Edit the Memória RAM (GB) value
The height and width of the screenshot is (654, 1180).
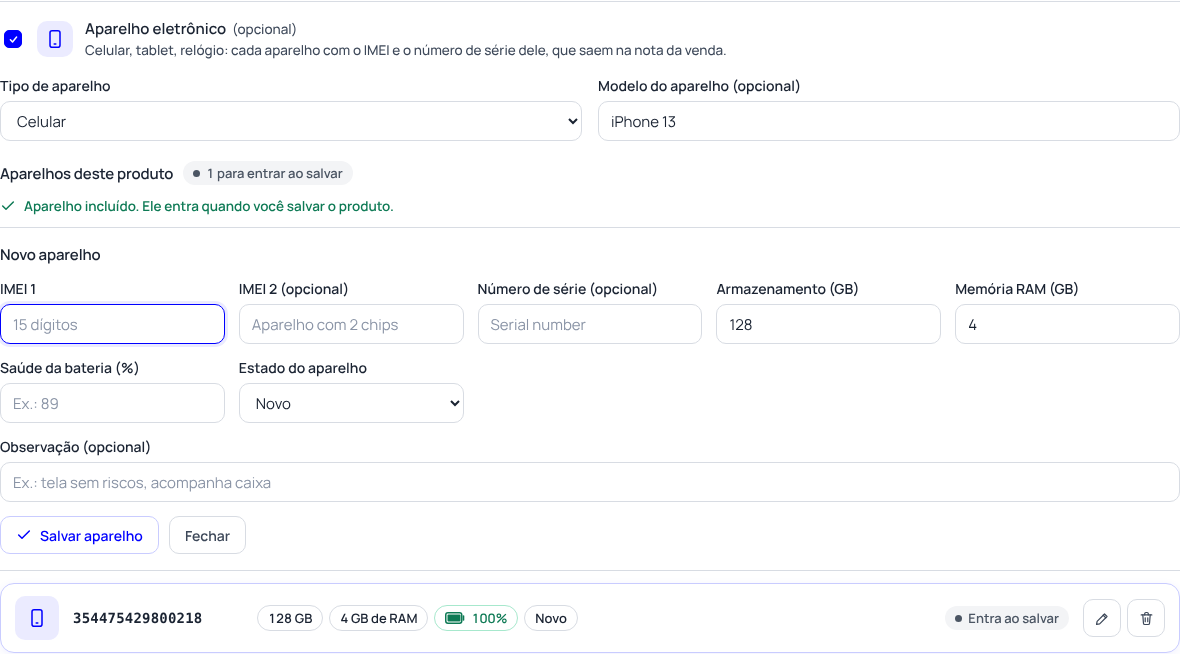pos(1066,324)
